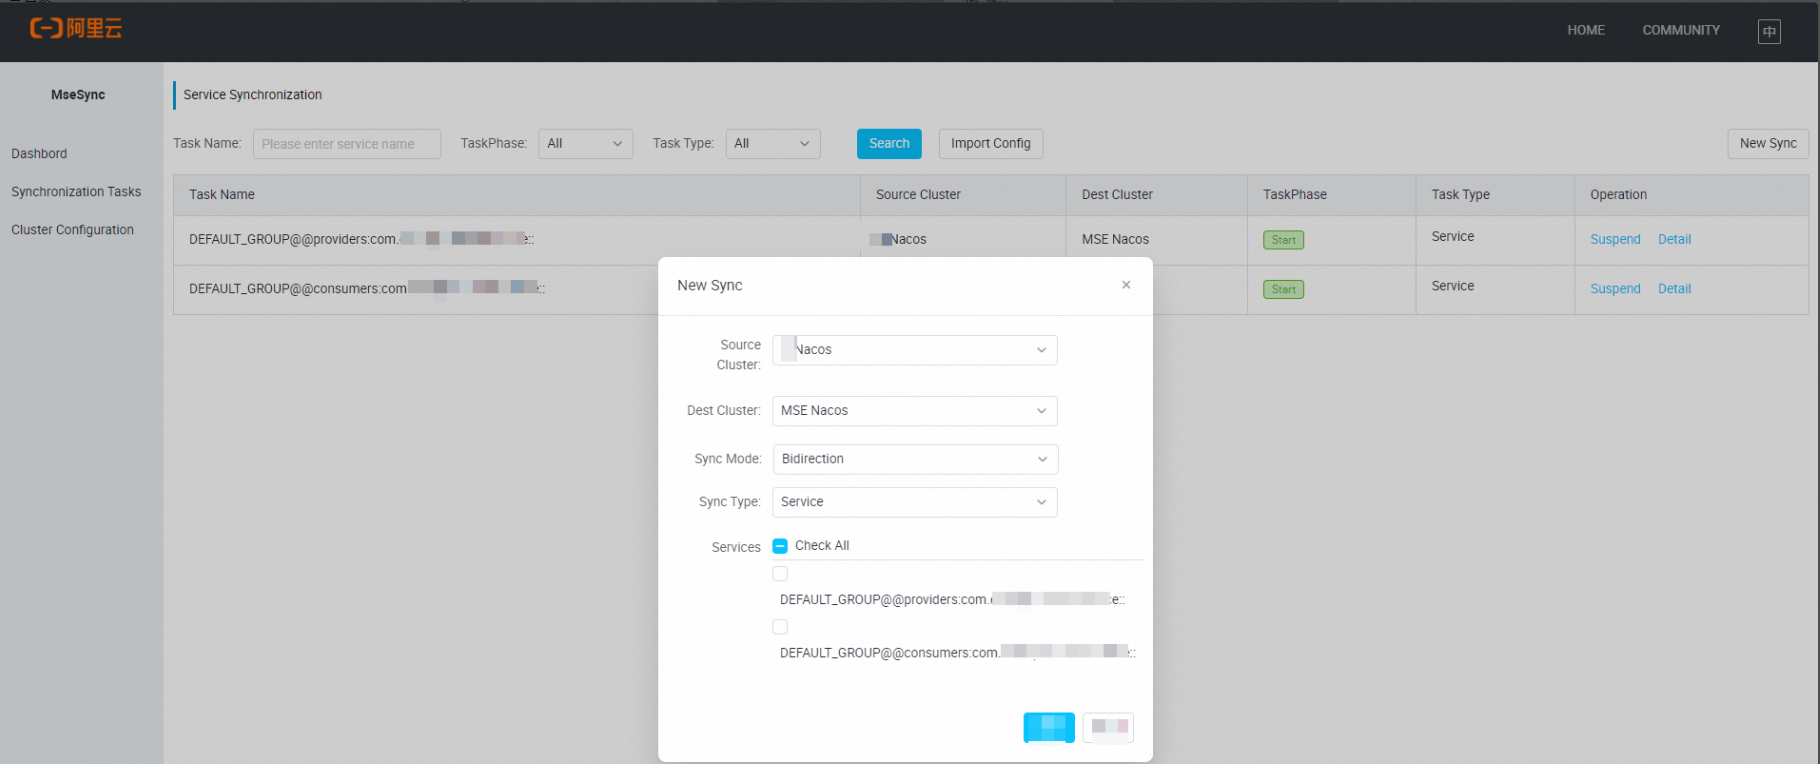This screenshot has width=1820, height=764.
Task: Click DEFAULT_GROUP@@providers service label in dialog
Action: tap(952, 599)
